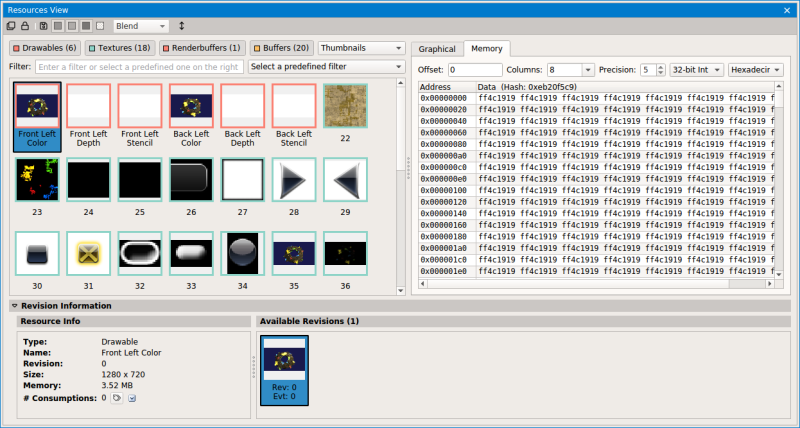
Task: Select the Front Left Stencil thumbnail
Action: click(x=140, y=116)
